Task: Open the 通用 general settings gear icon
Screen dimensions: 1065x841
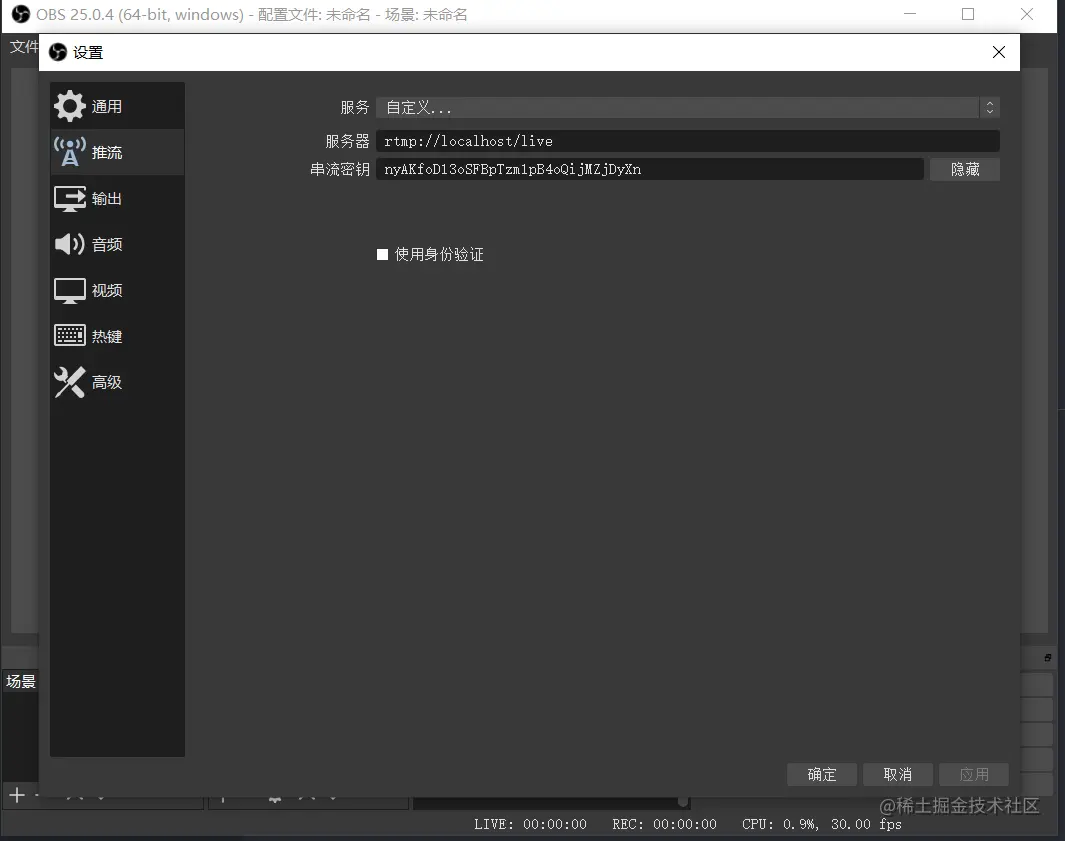Action: point(69,107)
